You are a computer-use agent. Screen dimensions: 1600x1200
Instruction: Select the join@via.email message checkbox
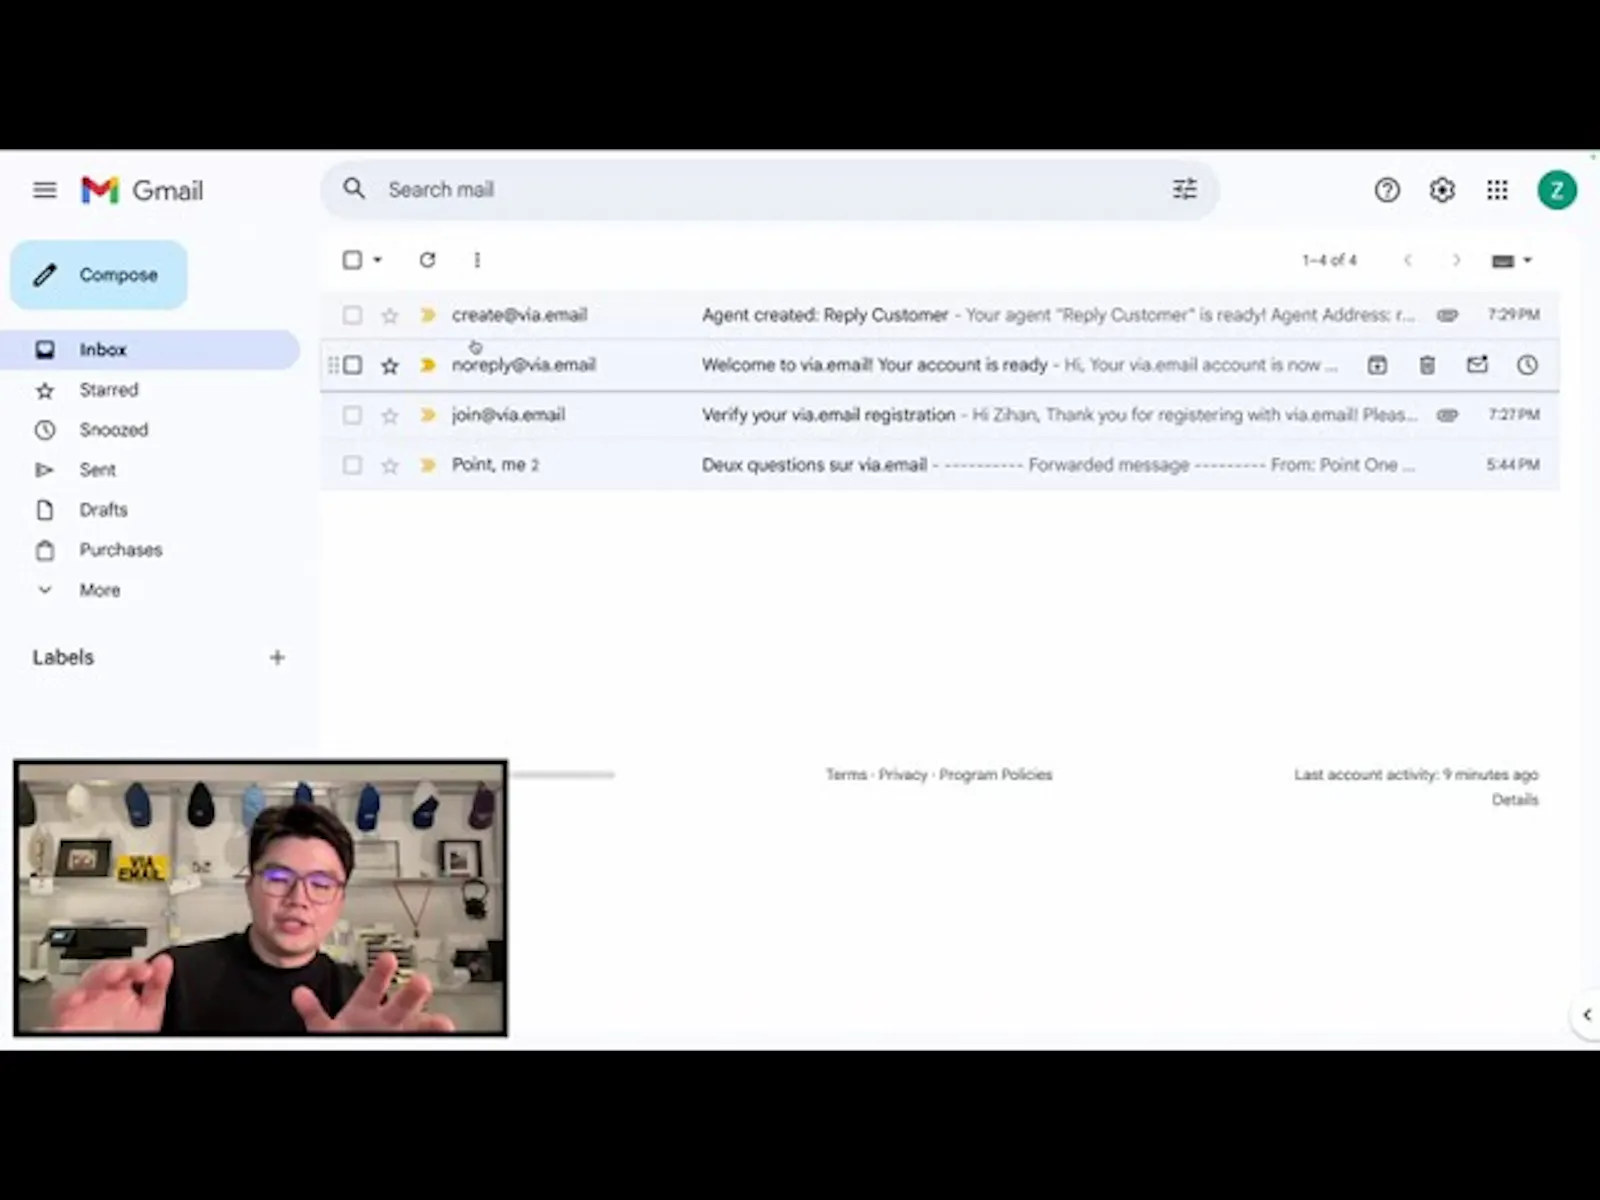[x=352, y=415]
